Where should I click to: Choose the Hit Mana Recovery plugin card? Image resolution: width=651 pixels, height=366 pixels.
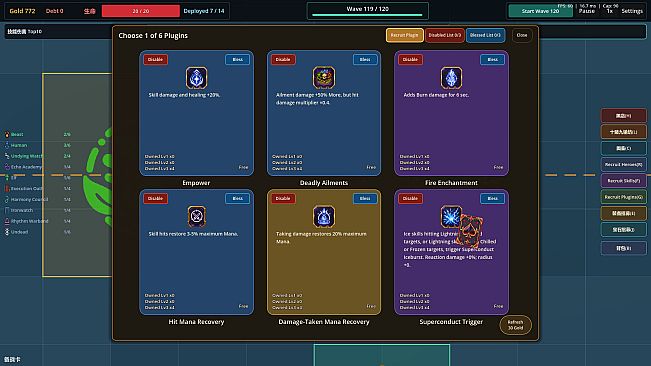[196, 252]
